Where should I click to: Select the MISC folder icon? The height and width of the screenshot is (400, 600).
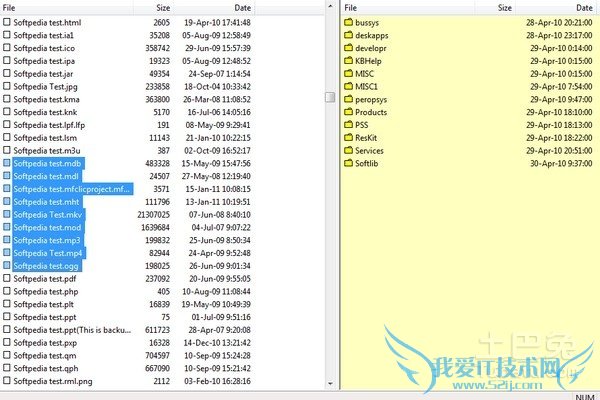point(348,73)
